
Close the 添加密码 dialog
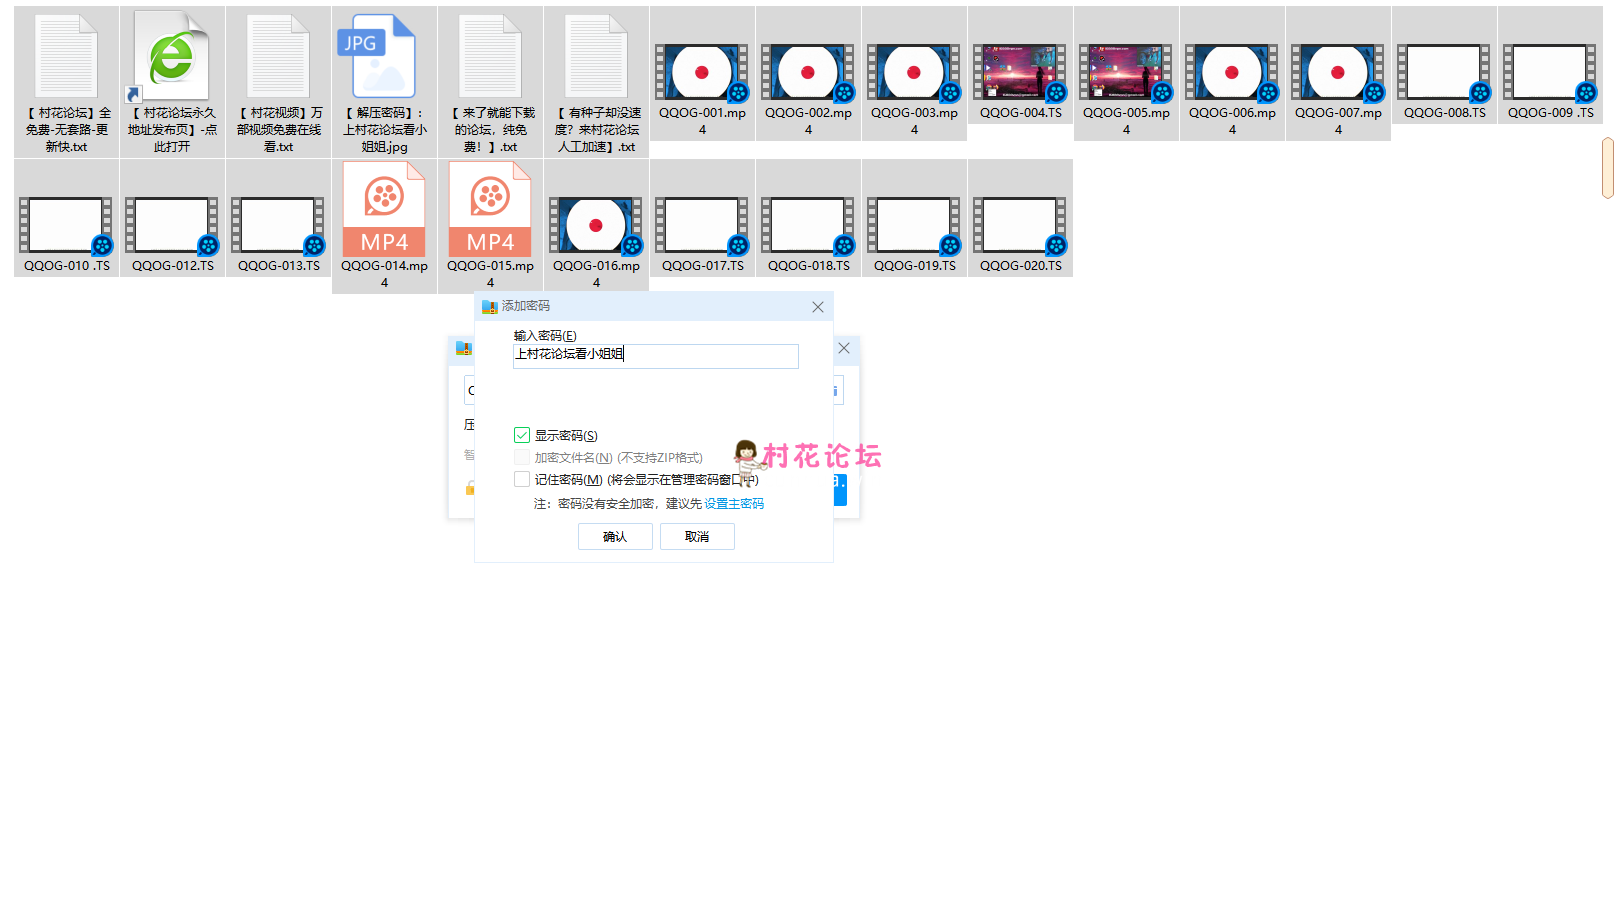click(x=818, y=307)
